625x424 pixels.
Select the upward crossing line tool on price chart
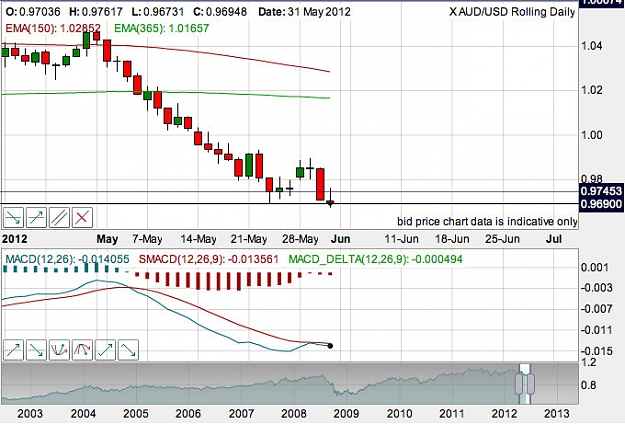tap(36, 218)
